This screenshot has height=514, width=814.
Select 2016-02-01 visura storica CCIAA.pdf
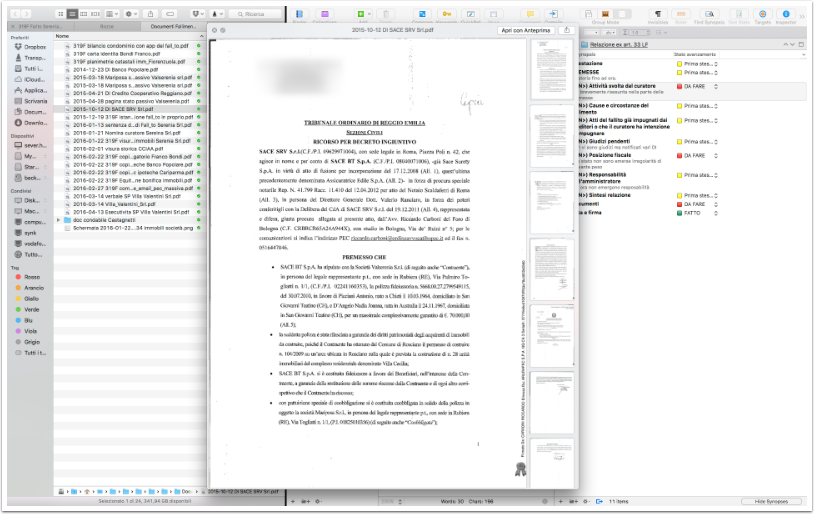click(118, 149)
